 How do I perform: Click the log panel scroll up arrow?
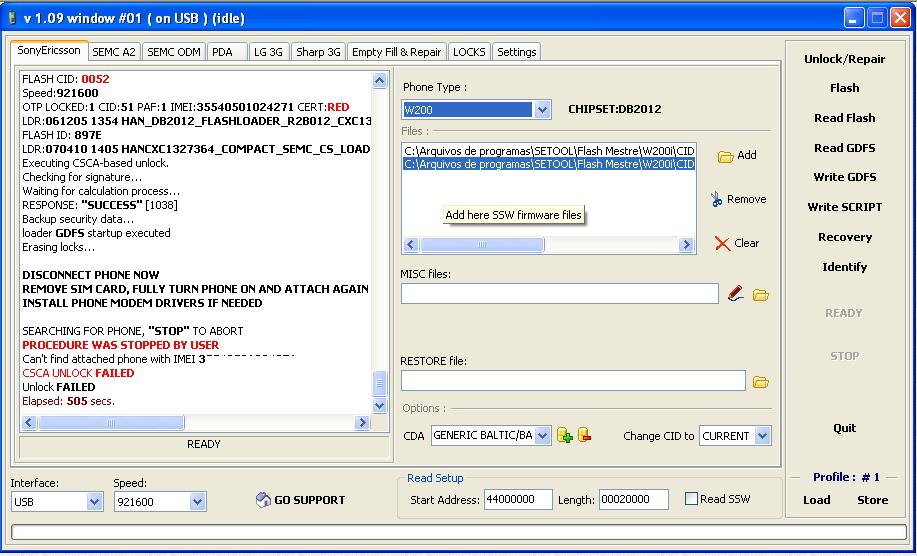click(x=380, y=80)
